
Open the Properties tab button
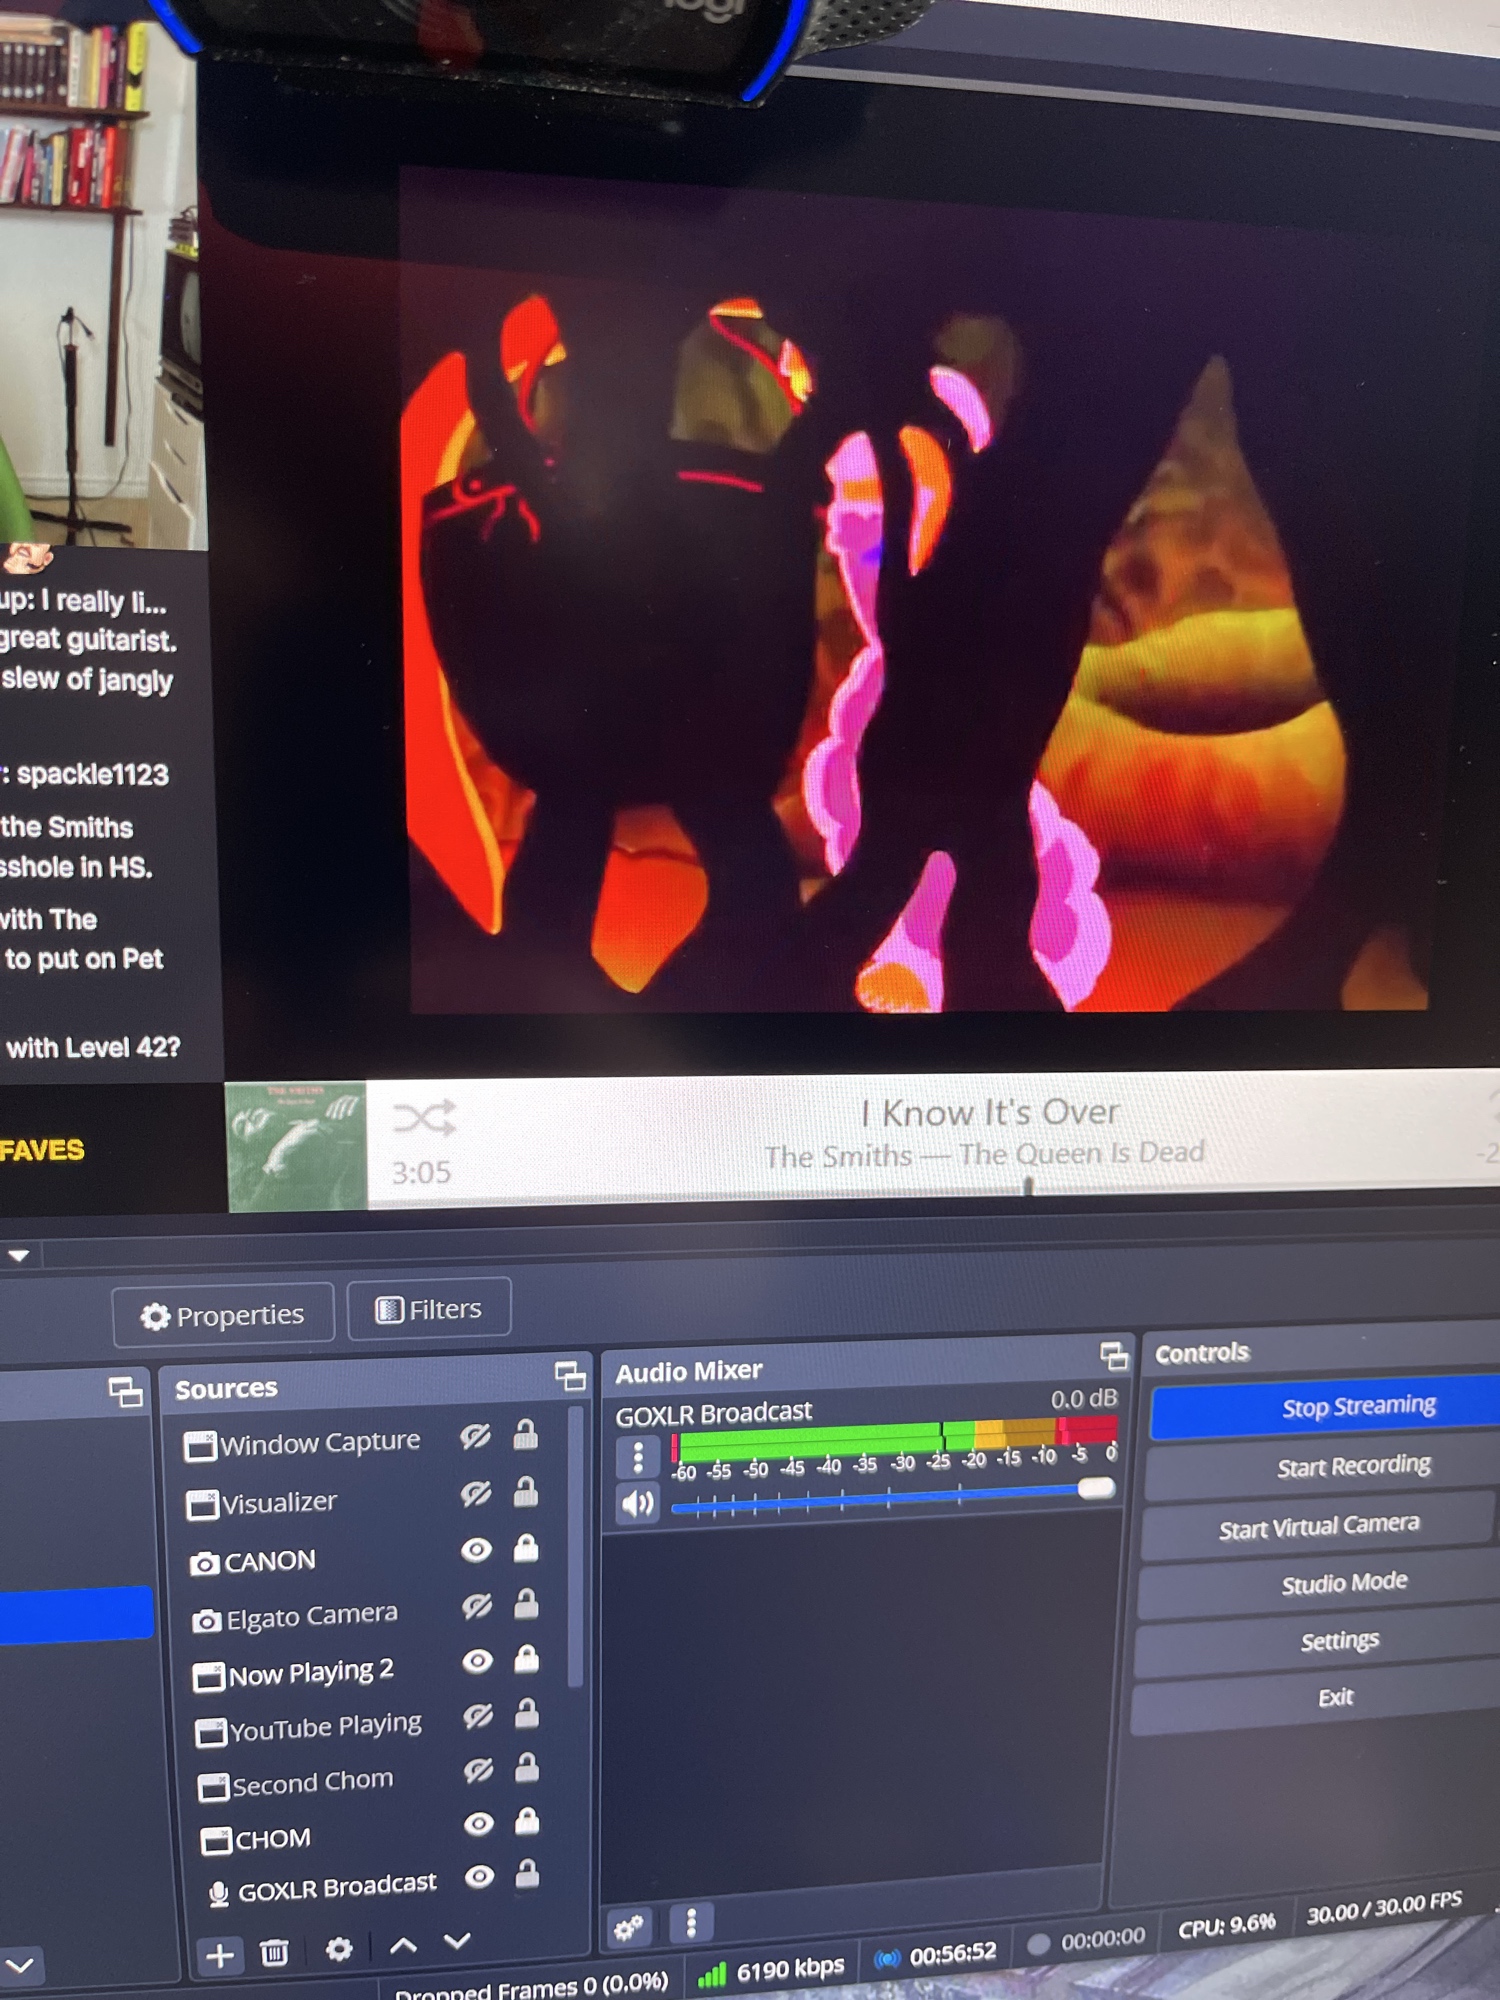(x=223, y=1315)
